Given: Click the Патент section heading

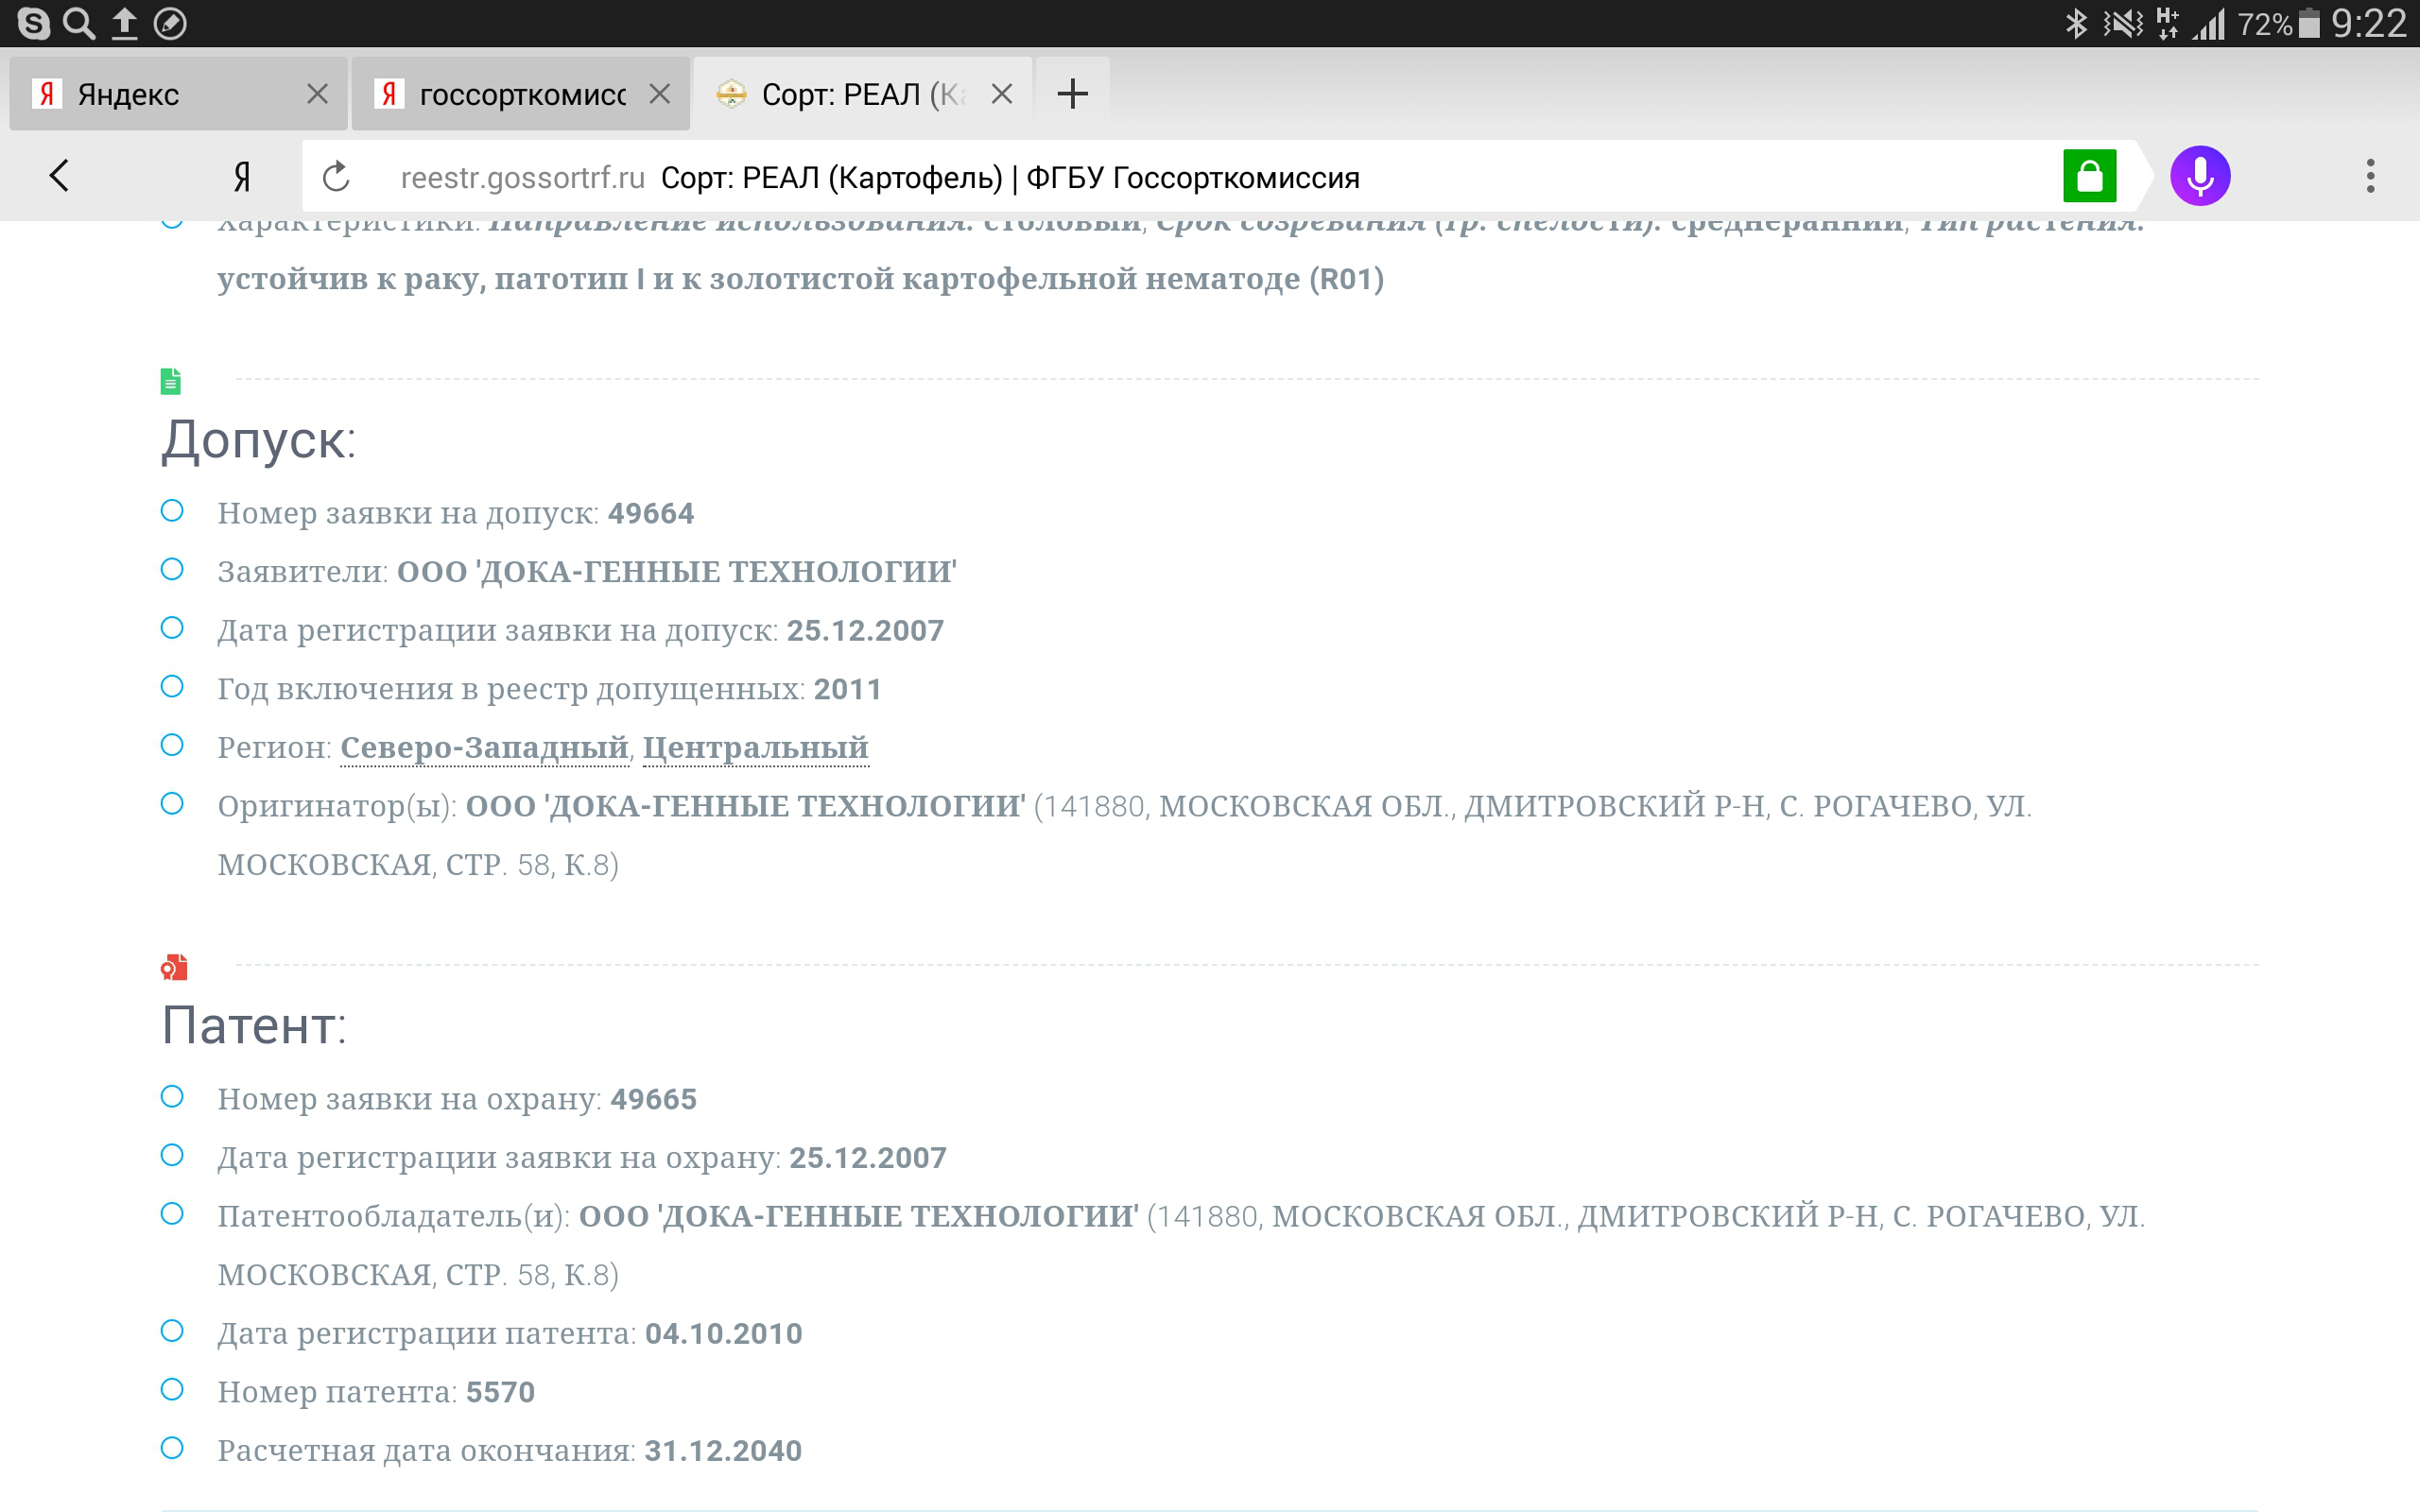Looking at the screenshot, I should point(254,1026).
